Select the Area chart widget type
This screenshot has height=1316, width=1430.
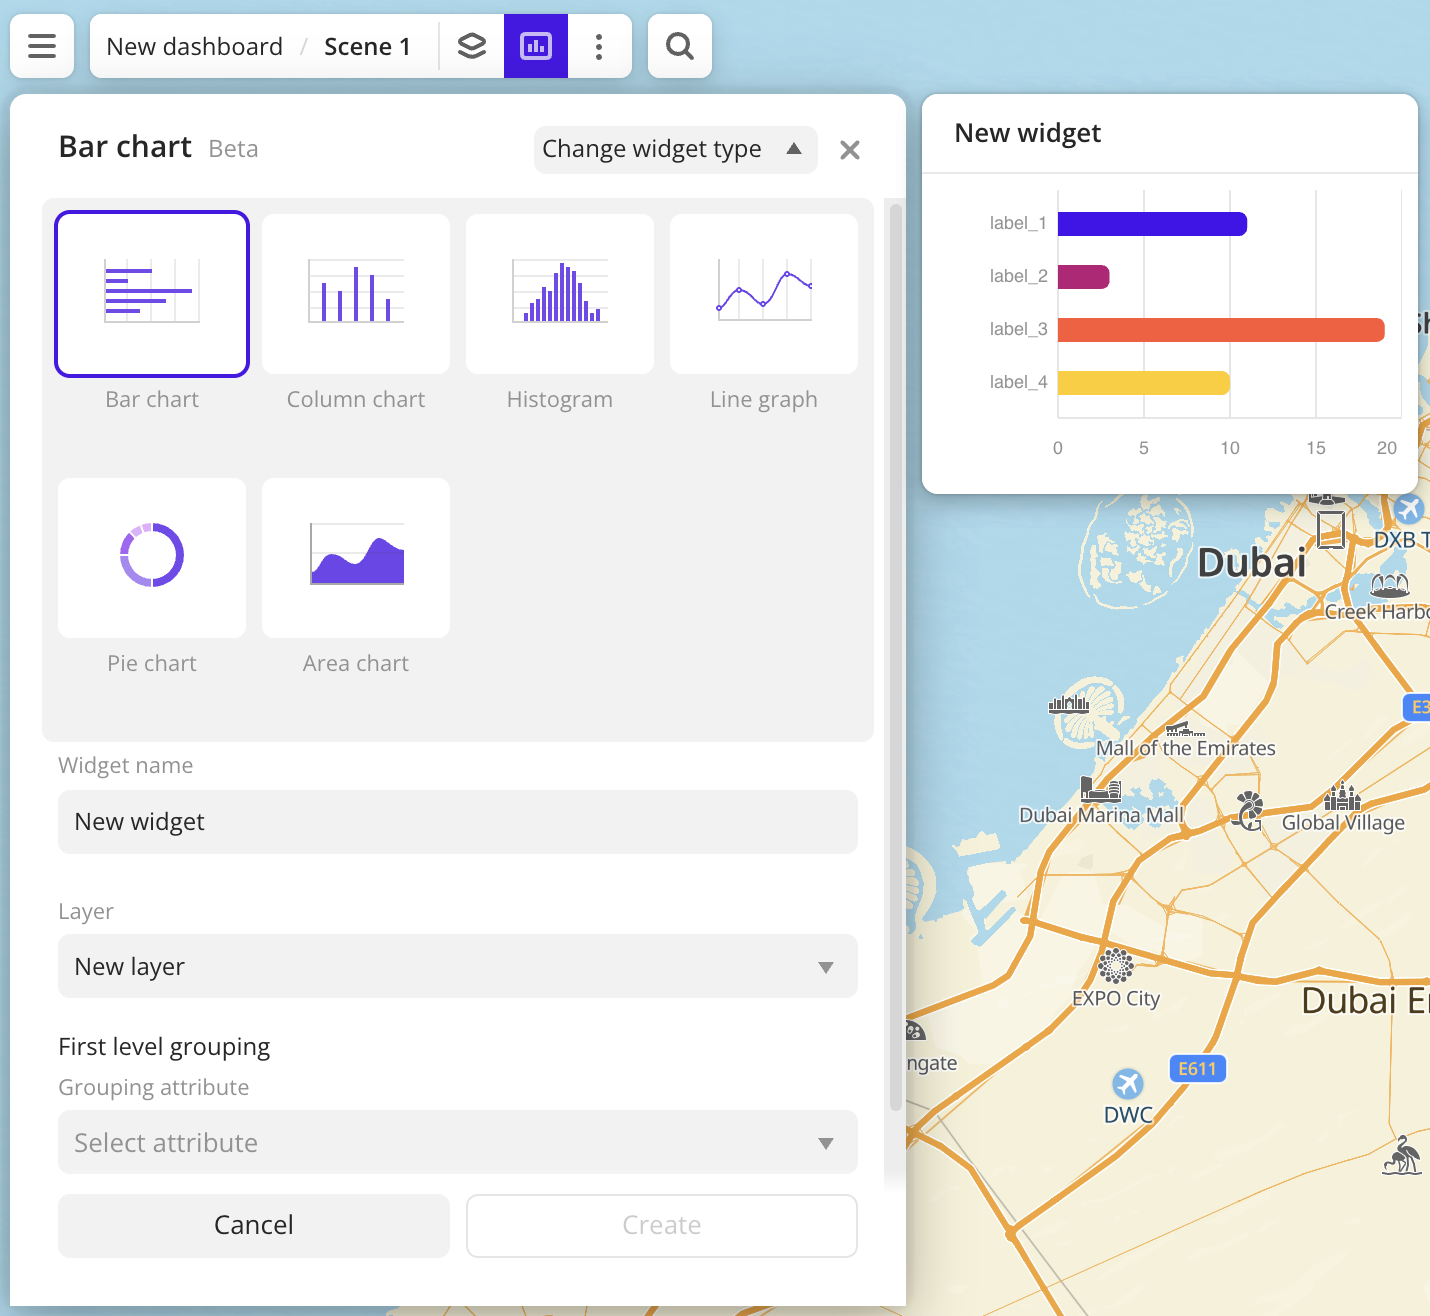pyautogui.click(x=356, y=558)
